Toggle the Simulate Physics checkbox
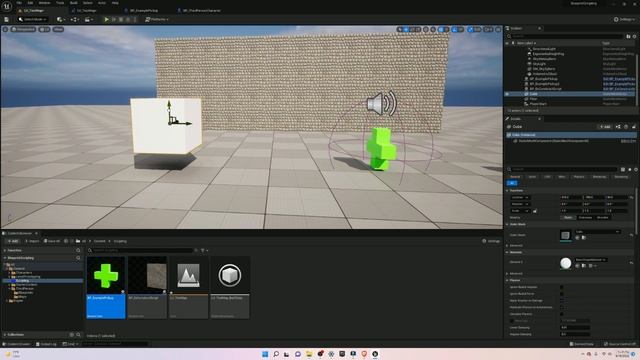640x360 pixels. [562, 314]
